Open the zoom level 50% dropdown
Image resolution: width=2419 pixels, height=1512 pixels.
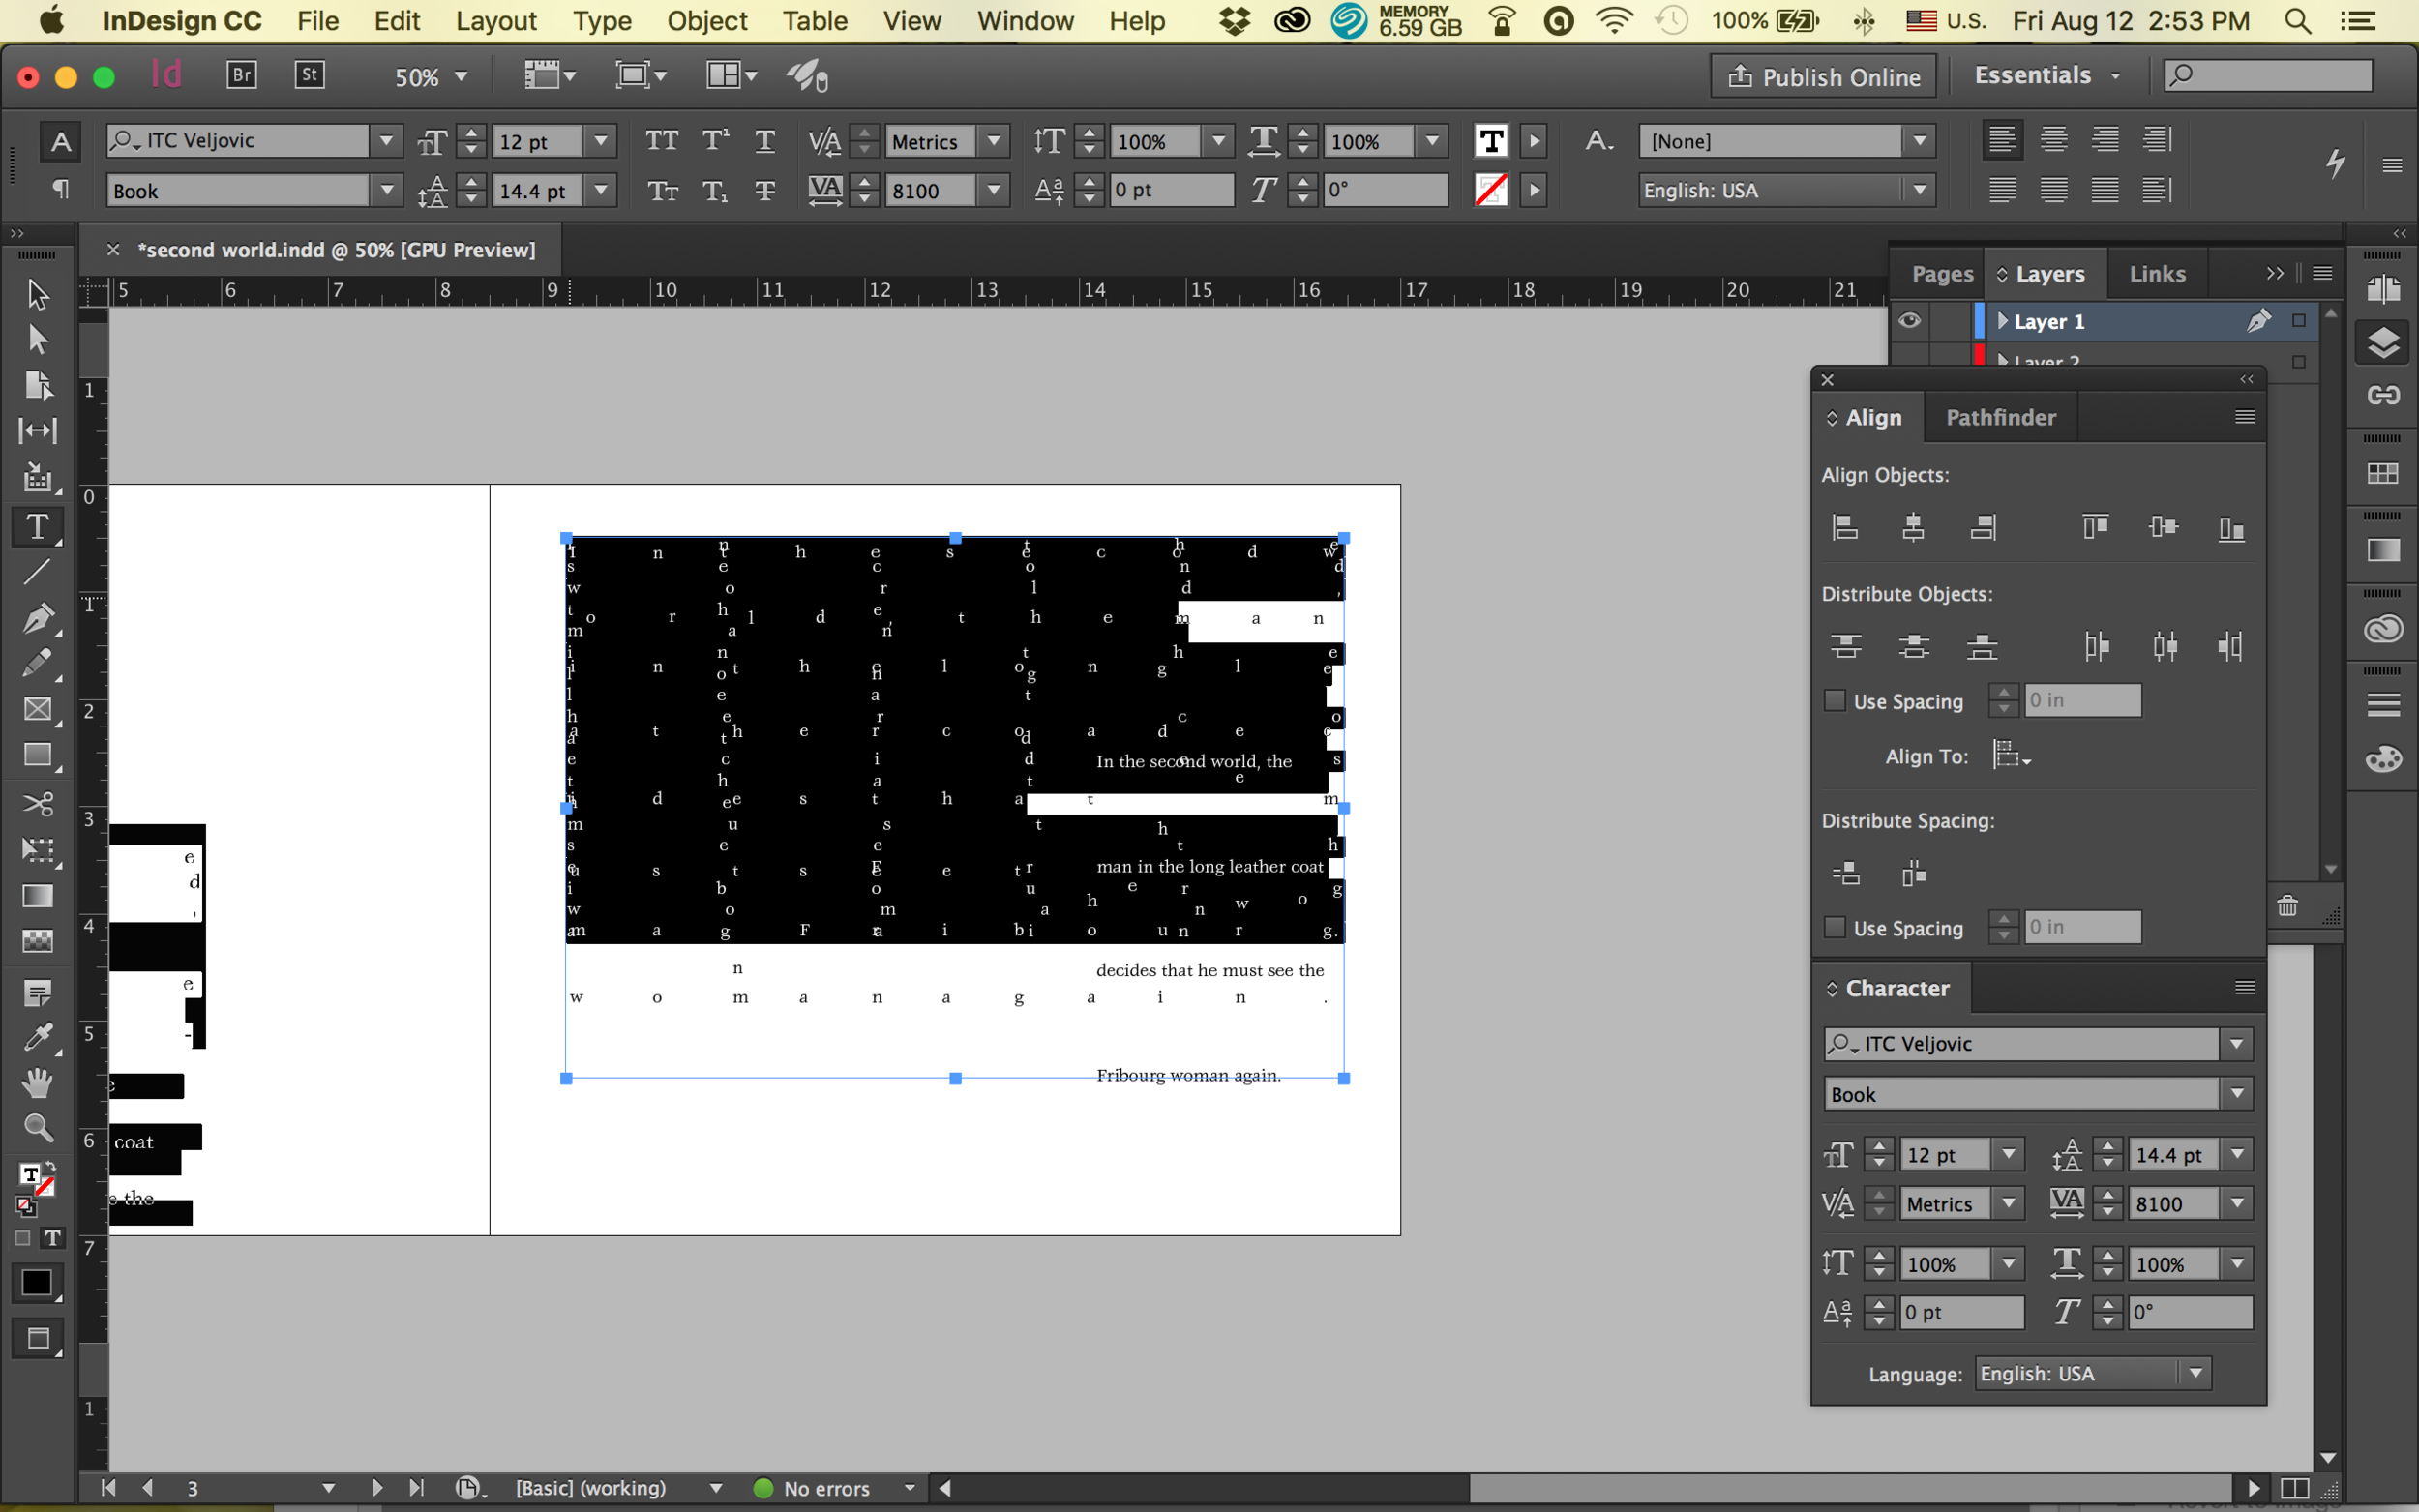coord(461,76)
